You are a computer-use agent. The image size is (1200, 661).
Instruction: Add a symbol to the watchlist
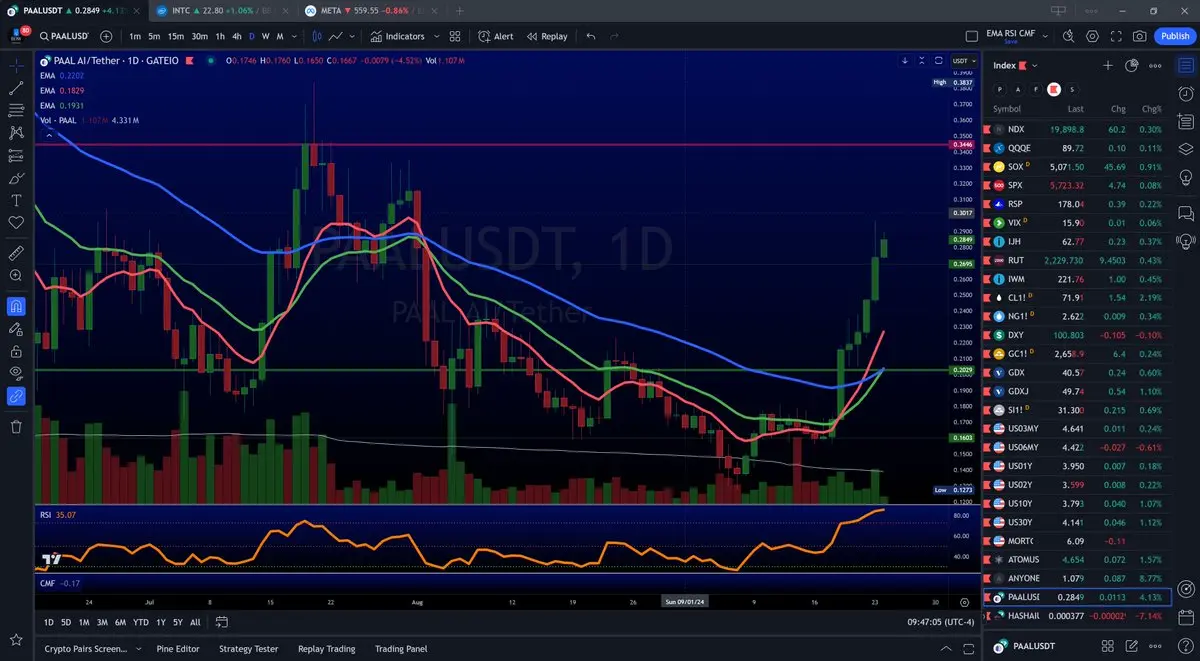tap(1108, 65)
